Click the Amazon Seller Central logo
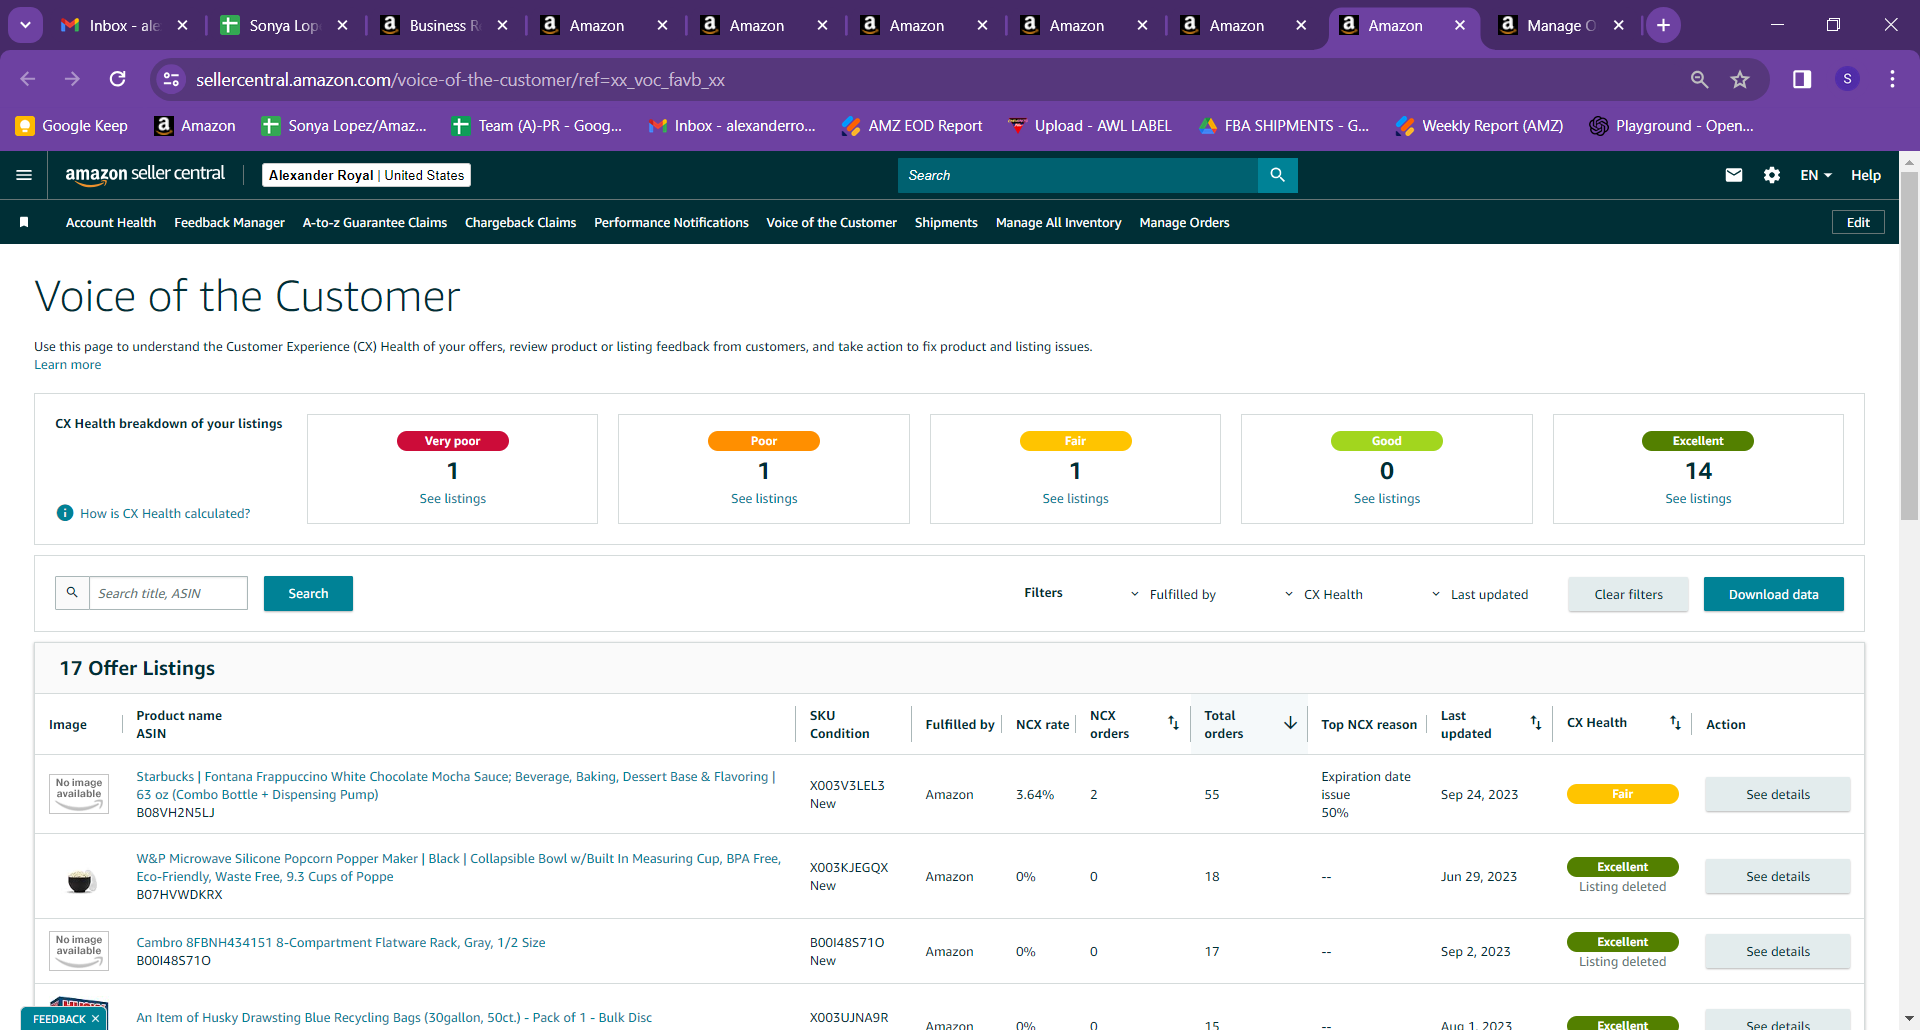The height and width of the screenshot is (1030, 1920). pyautogui.click(x=145, y=175)
